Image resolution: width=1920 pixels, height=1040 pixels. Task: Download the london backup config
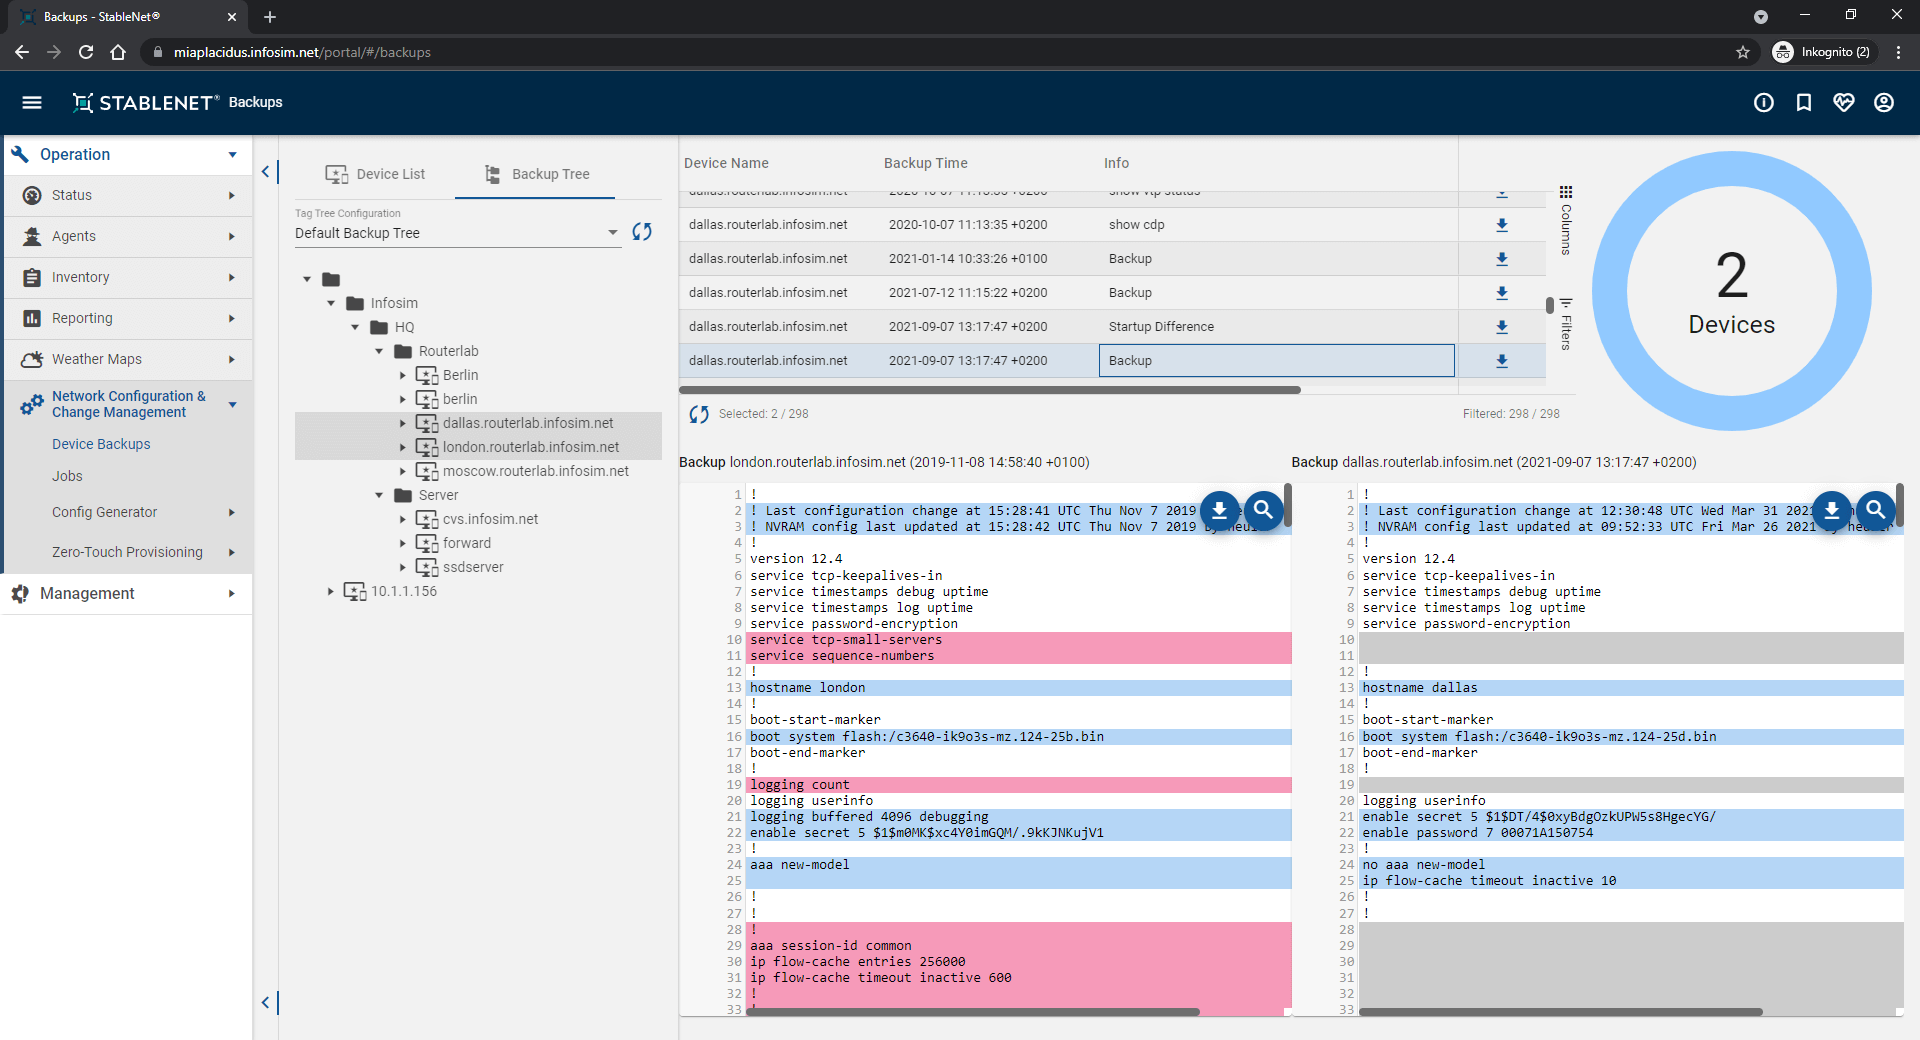(1220, 510)
